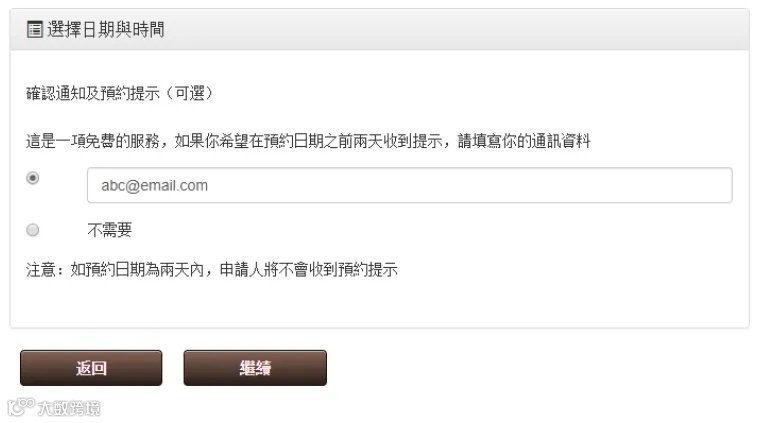Click the 確認通知及預約提示（可選）heading
Image resolution: width=760 pixels, height=423 pixels.
point(119,93)
